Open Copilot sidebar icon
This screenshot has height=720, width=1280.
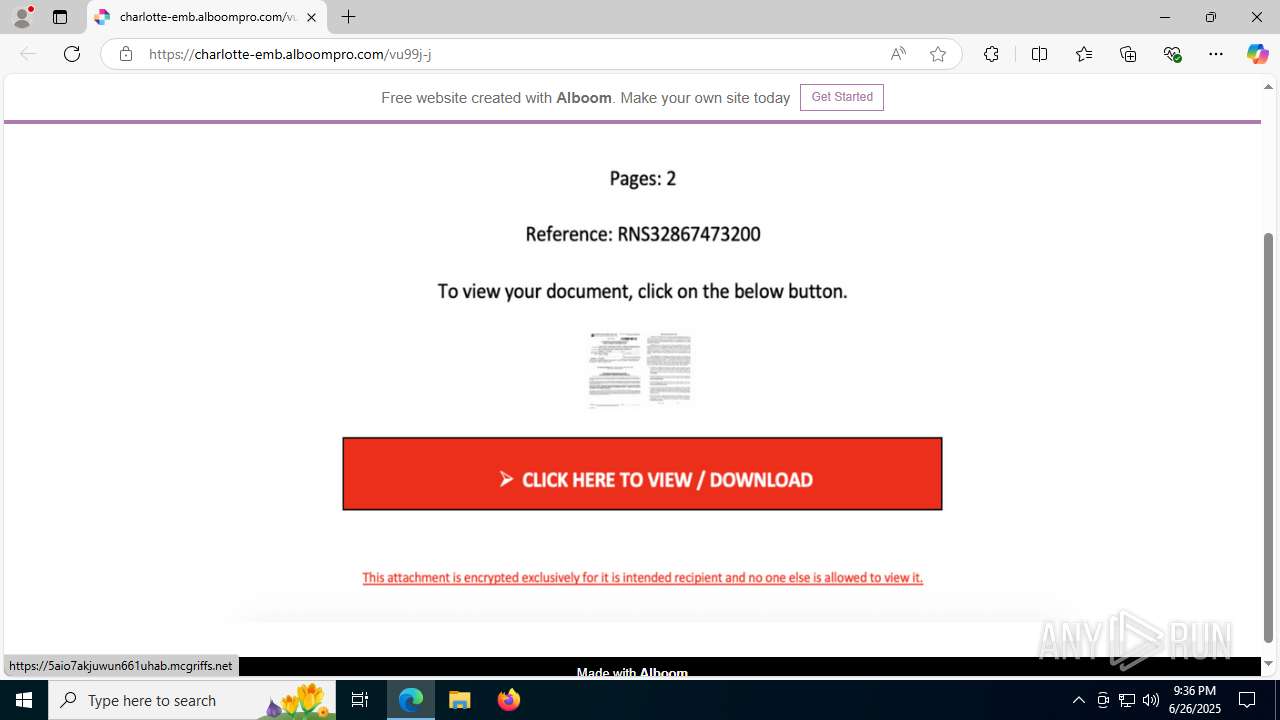(1257, 54)
